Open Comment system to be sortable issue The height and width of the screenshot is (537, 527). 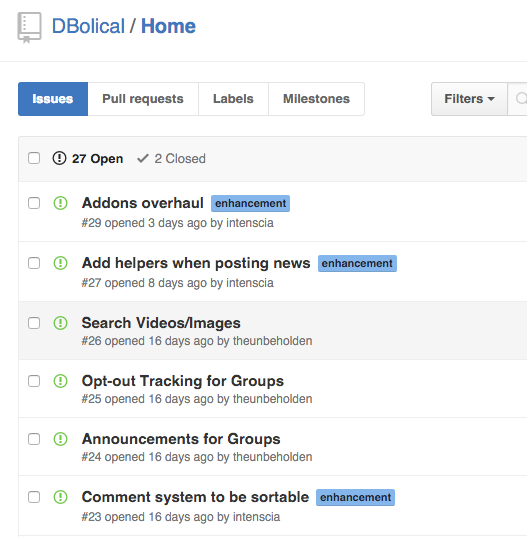coord(195,497)
